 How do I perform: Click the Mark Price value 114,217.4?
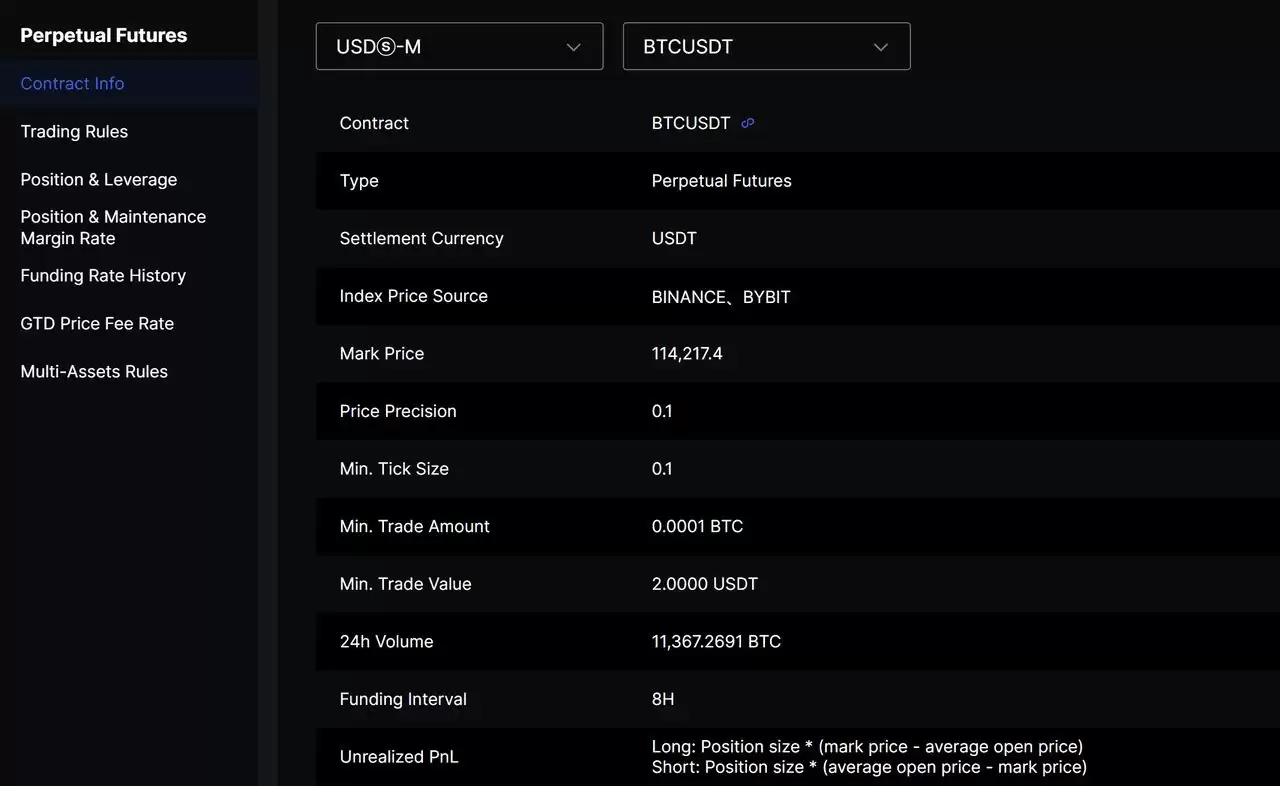[x=687, y=354]
